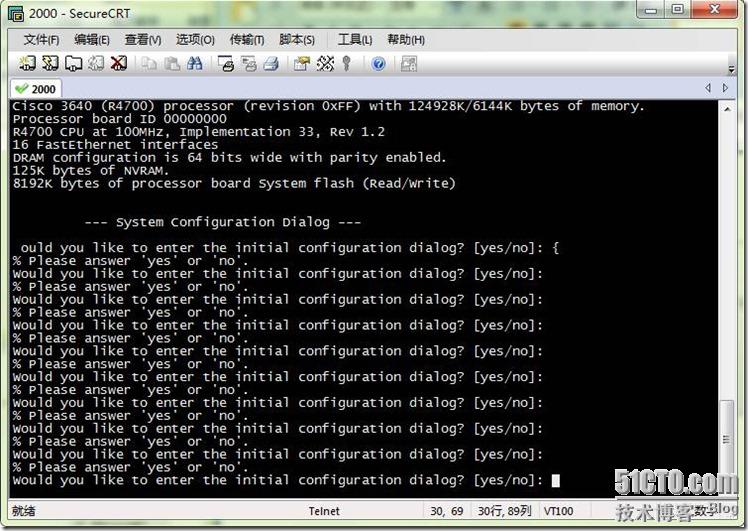This screenshot has height=531, width=748.
Task: Click the Print Selection icon
Action: click(249, 63)
